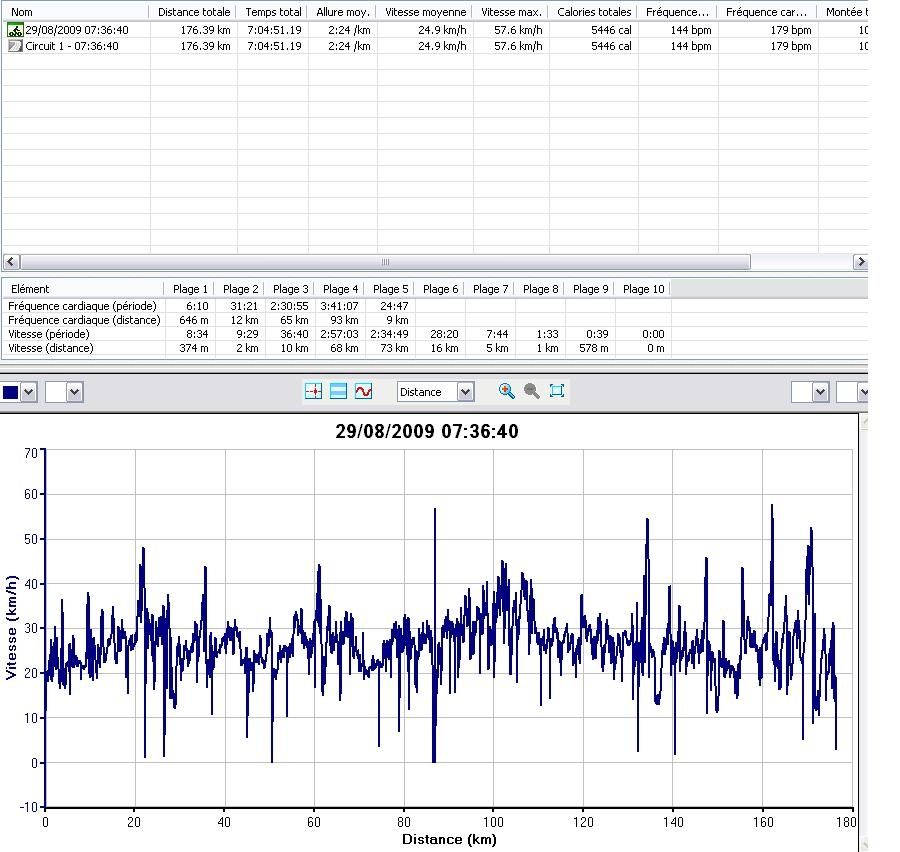Sort by the Vitesse moyenne column header
The image size is (900, 852).
pos(425,12)
